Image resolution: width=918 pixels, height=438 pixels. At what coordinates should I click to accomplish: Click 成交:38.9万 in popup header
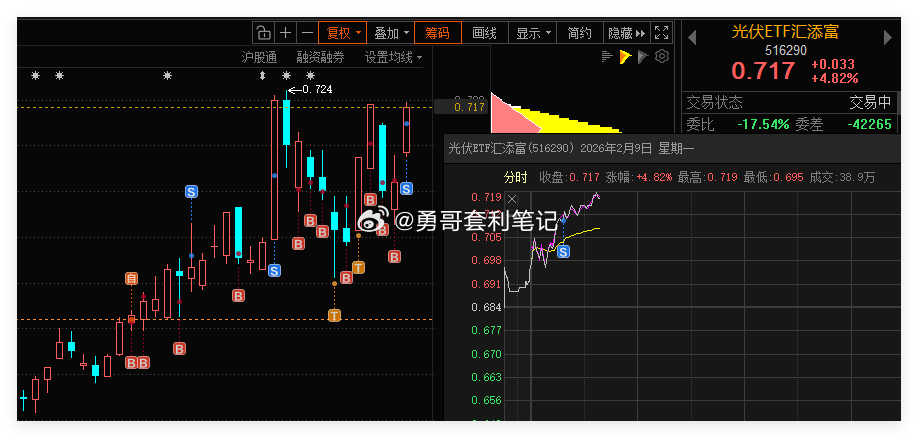(x=842, y=177)
